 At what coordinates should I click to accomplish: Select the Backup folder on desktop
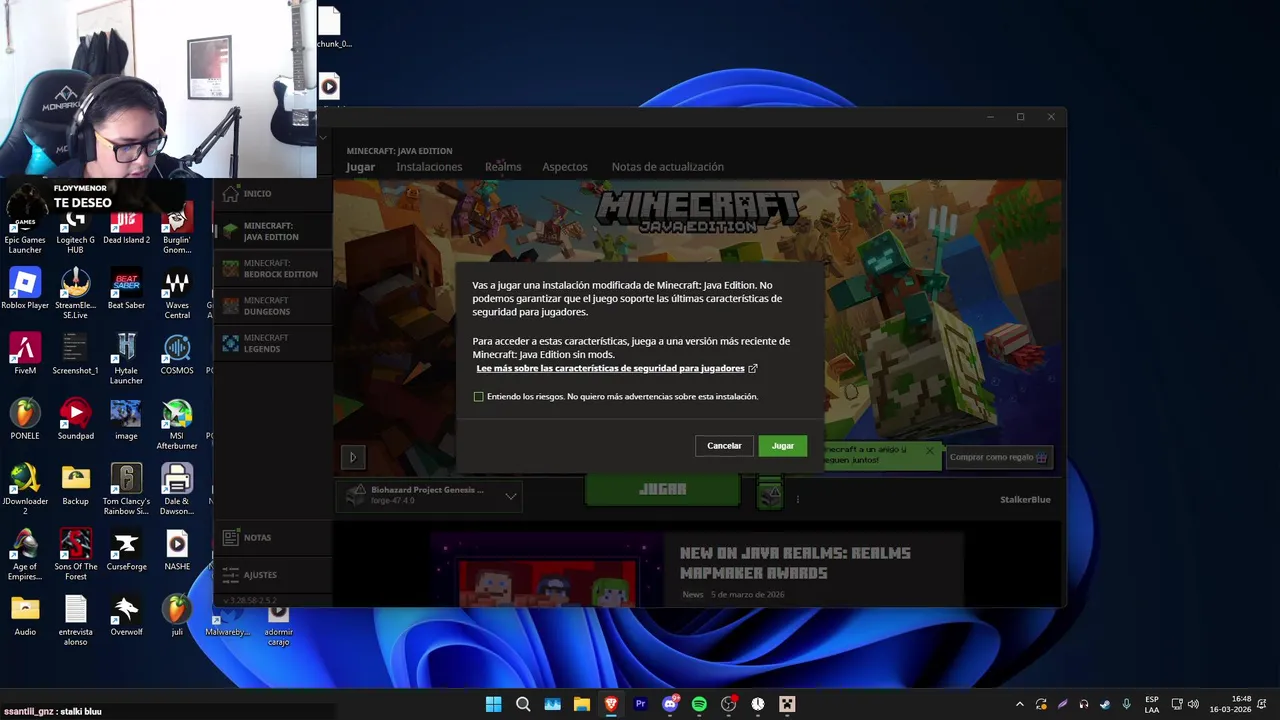76,484
